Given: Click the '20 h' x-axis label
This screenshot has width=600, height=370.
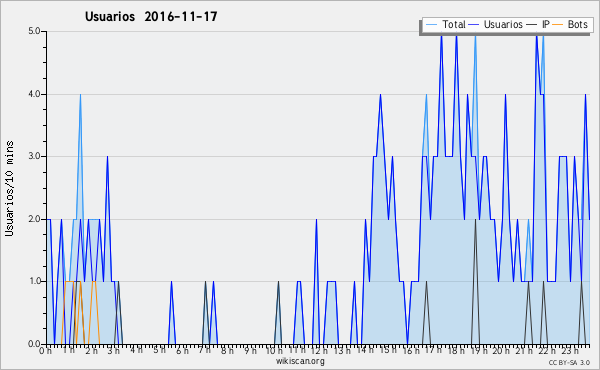Looking at the screenshot, I should pyautogui.click(x=501, y=350).
